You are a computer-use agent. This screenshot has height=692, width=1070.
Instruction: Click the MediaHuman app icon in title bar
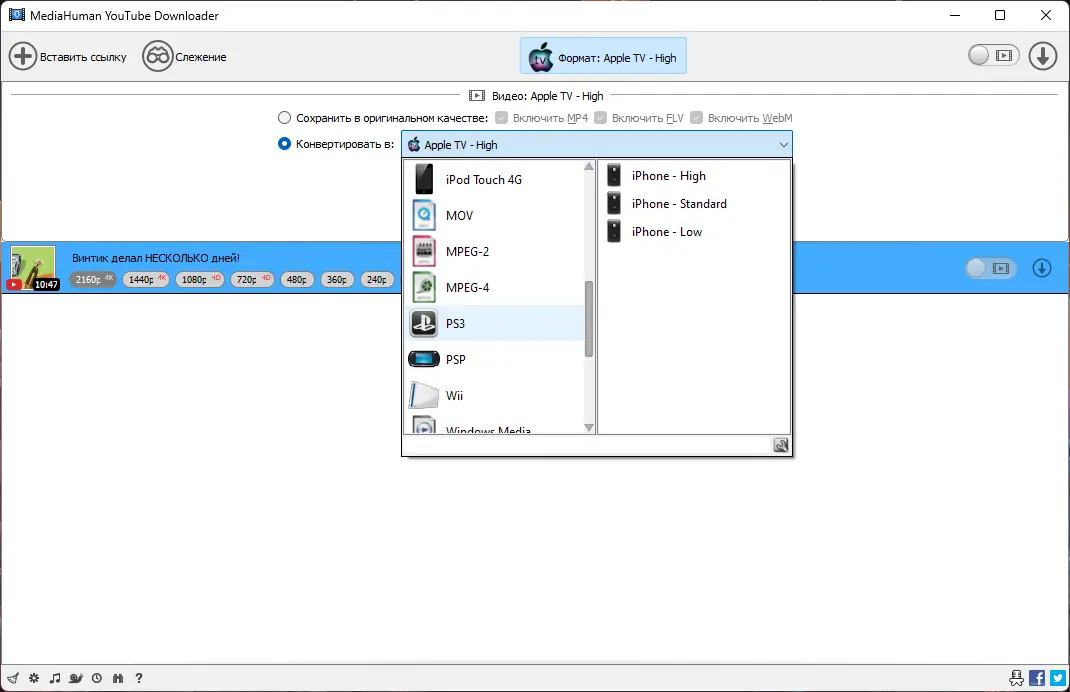point(16,14)
